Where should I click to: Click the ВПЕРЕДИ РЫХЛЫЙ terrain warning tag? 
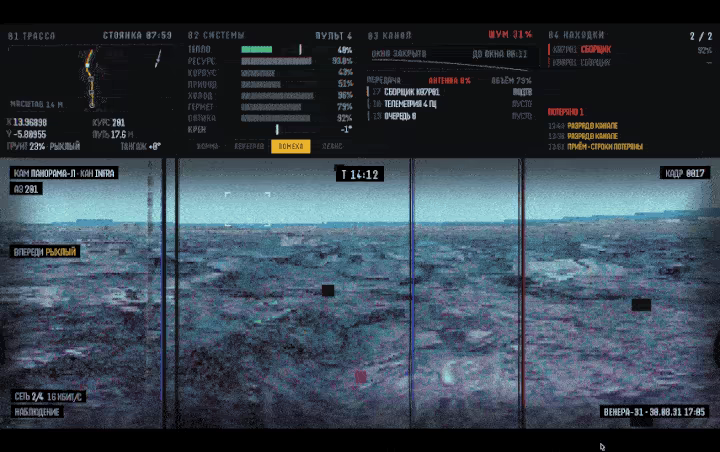click(x=45, y=252)
